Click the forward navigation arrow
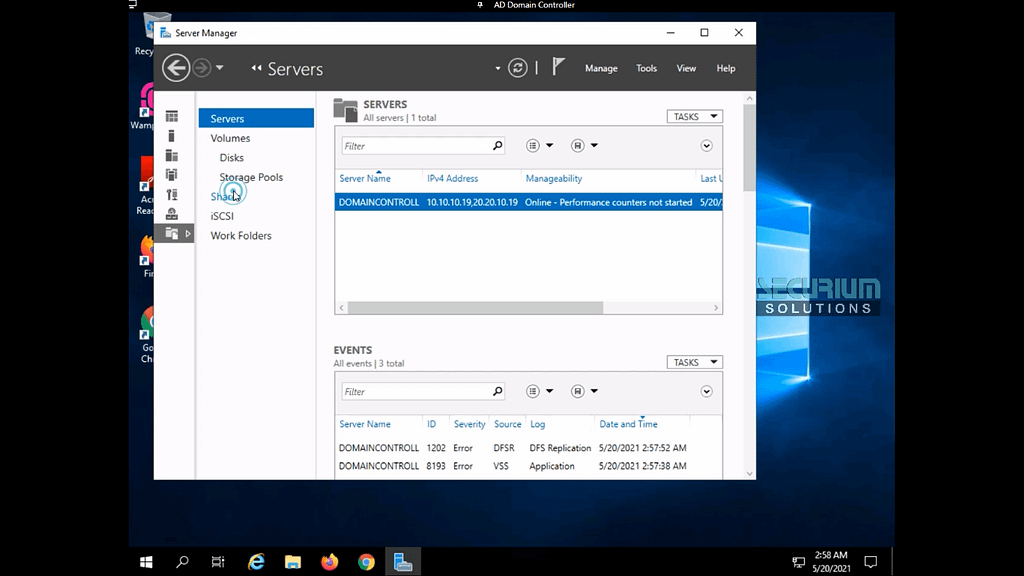The width and height of the screenshot is (1024, 576). pyautogui.click(x=202, y=68)
